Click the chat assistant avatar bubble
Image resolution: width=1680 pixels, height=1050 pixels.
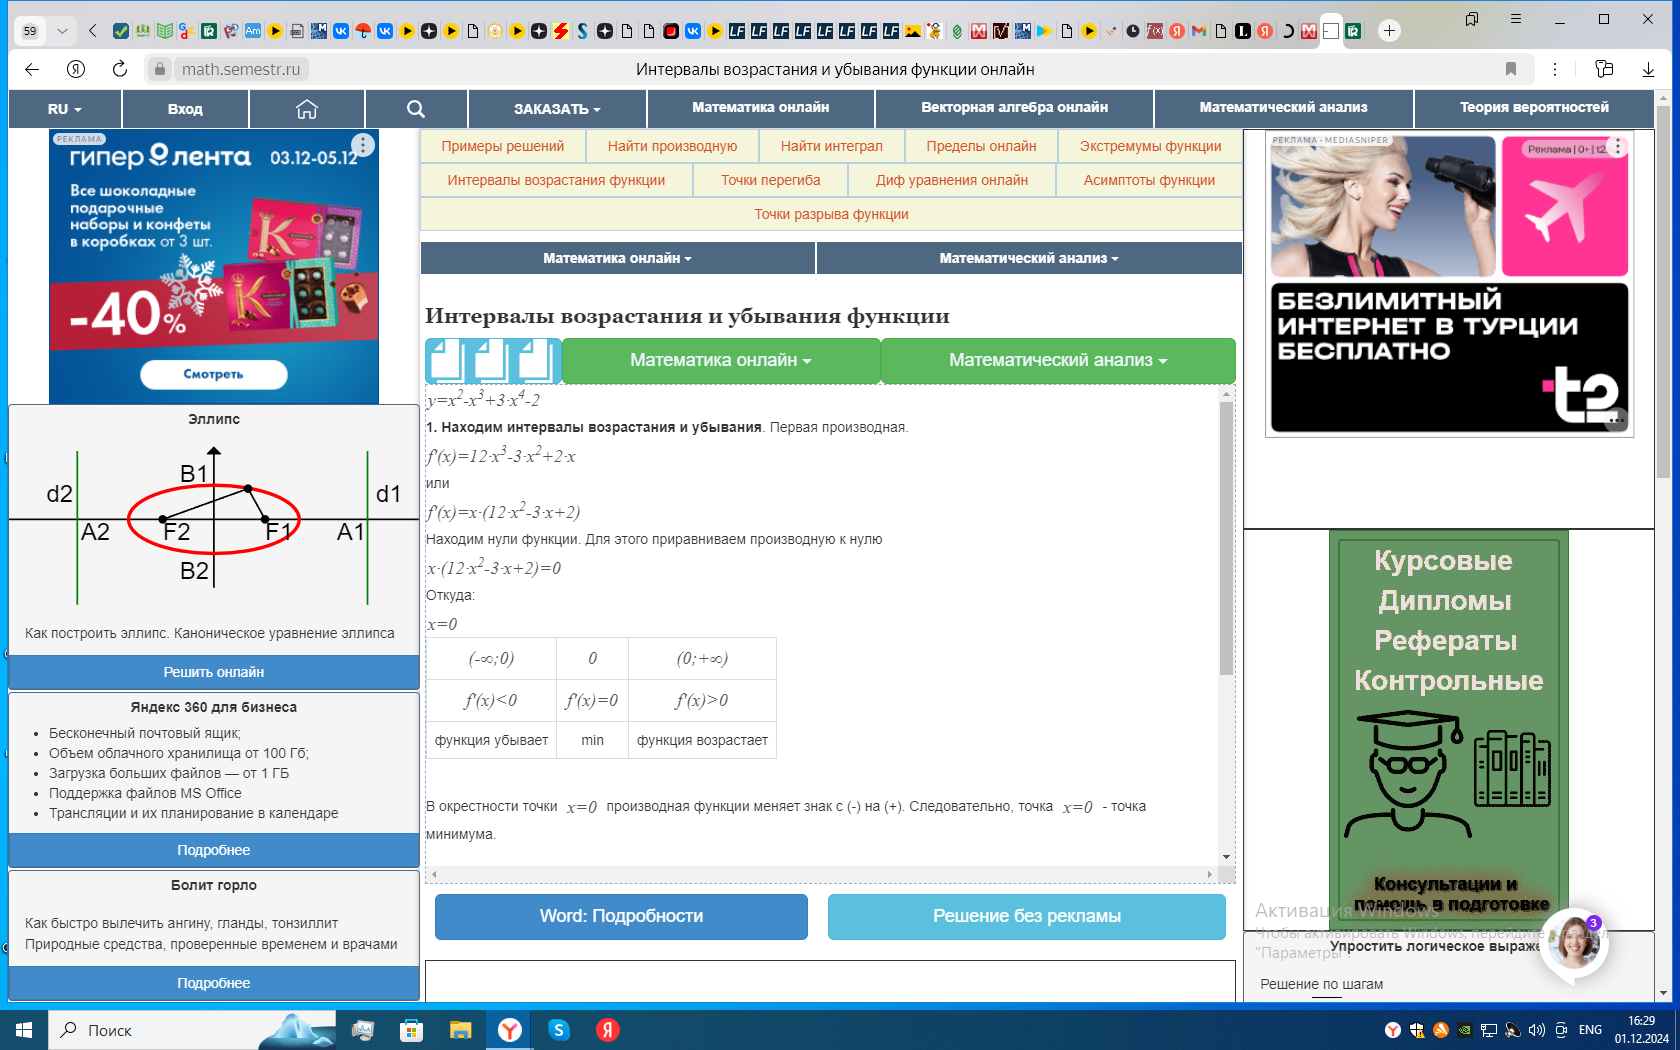pyautogui.click(x=1574, y=942)
